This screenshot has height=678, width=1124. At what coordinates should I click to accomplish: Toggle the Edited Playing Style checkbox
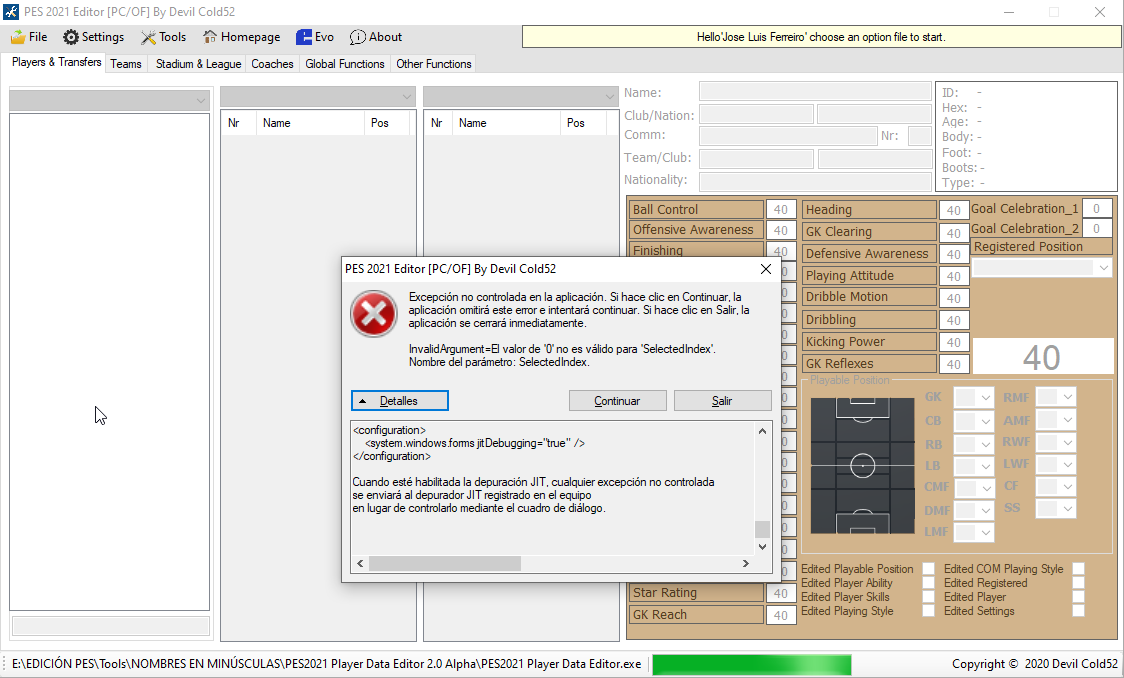coord(928,611)
